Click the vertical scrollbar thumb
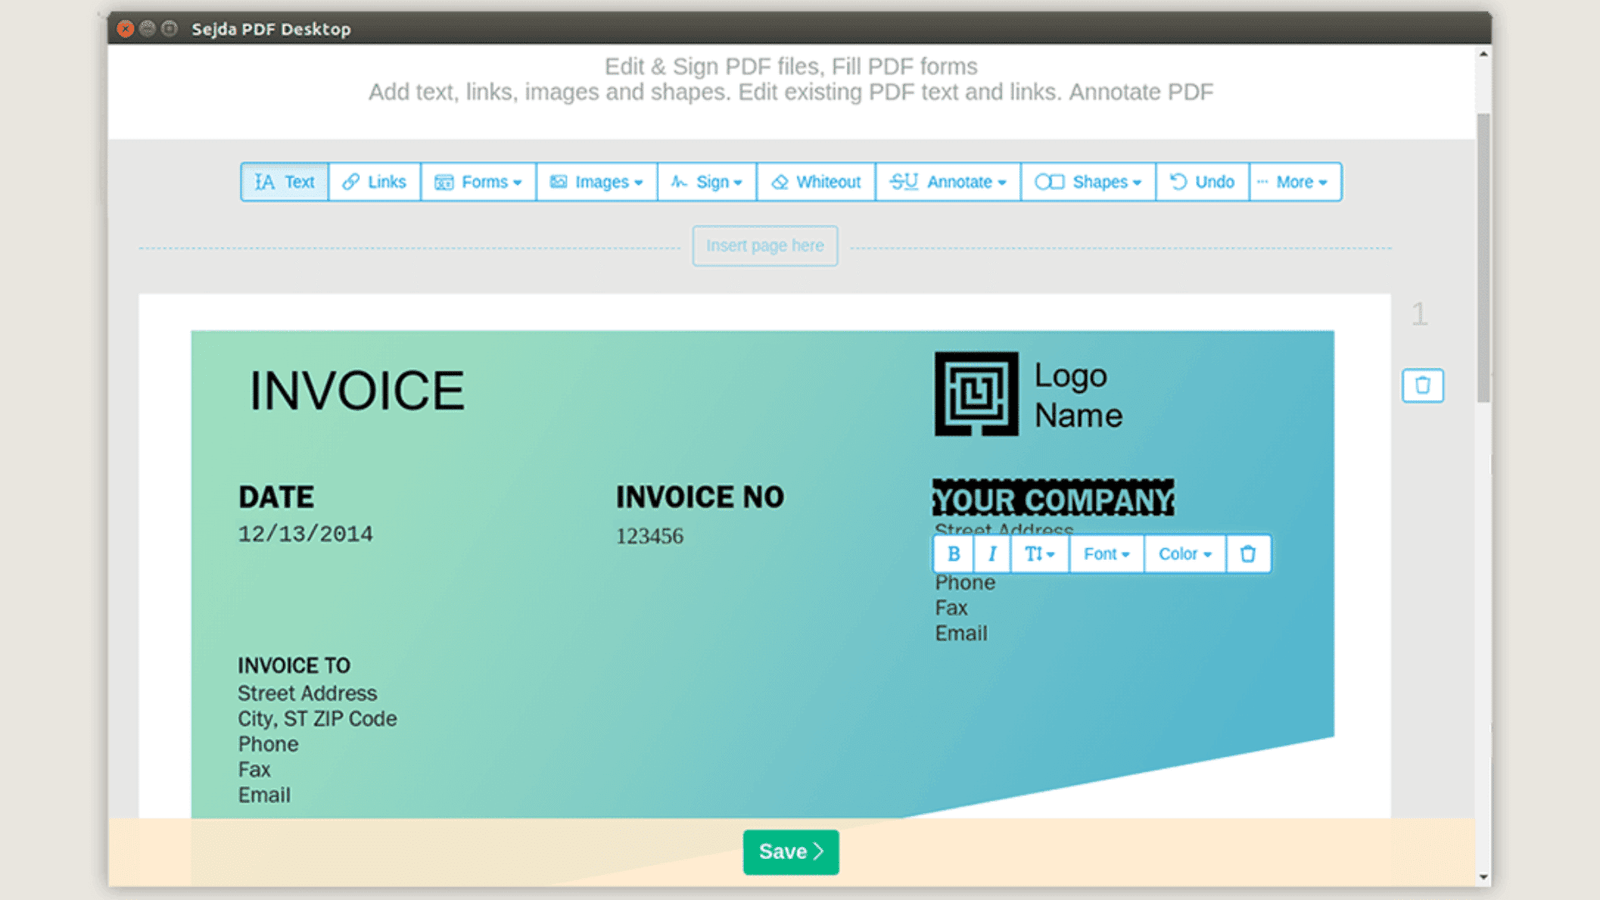 [1484, 257]
